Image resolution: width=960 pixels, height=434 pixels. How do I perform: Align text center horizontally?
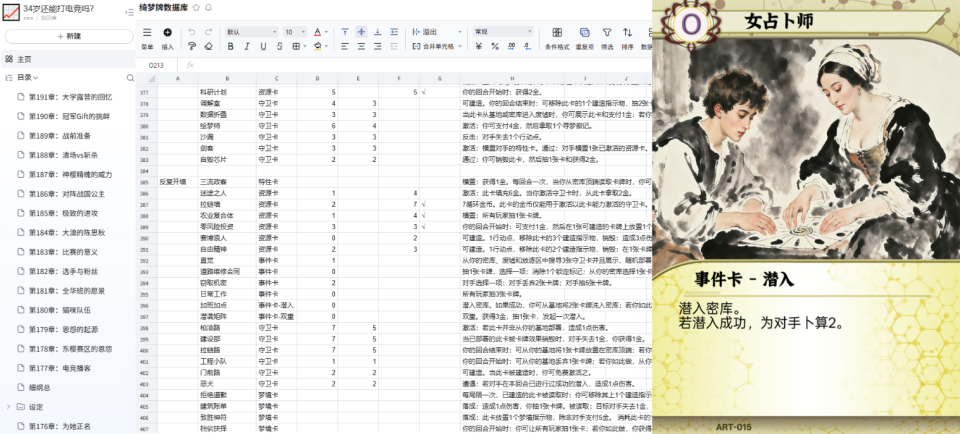pos(362,46)
